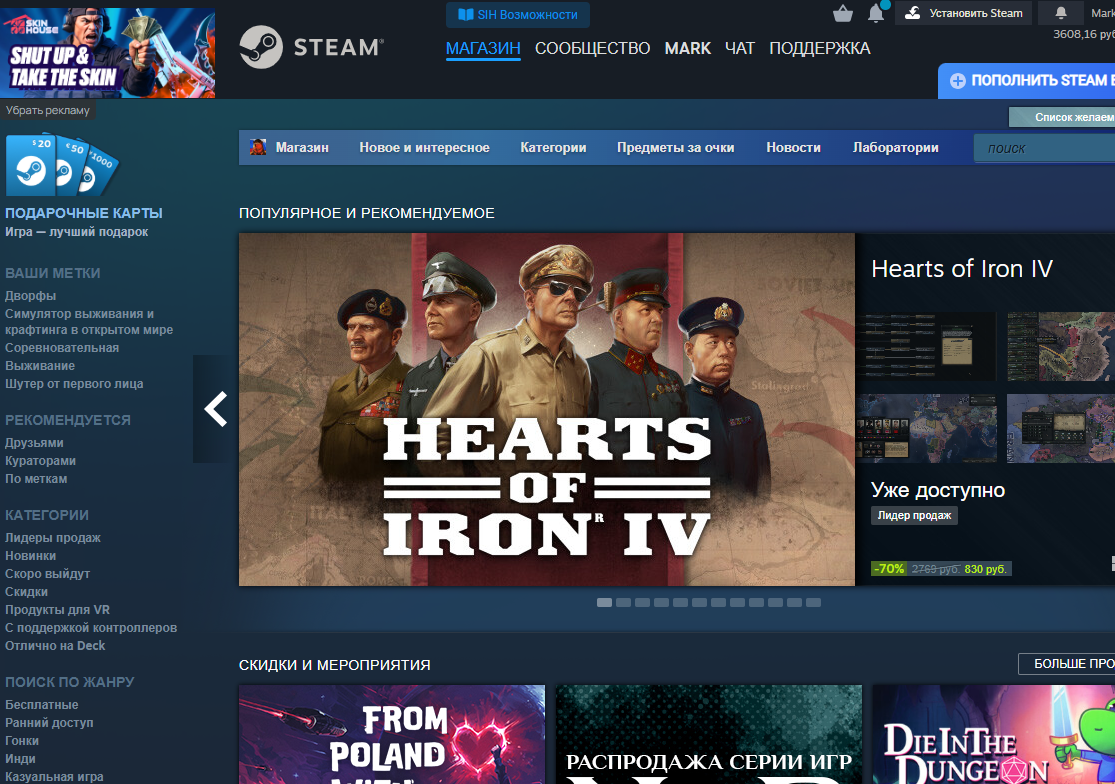Open Скидки category
Viewport: 1115px width, 784px height.
pos(26,591)
